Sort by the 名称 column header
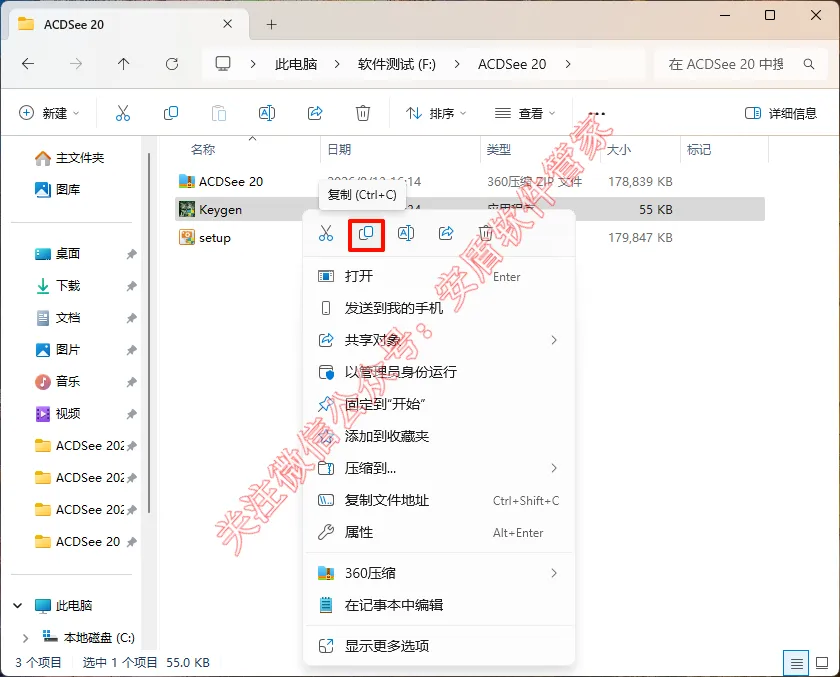This screenshot has height=677, width=840. coord(203,149)
